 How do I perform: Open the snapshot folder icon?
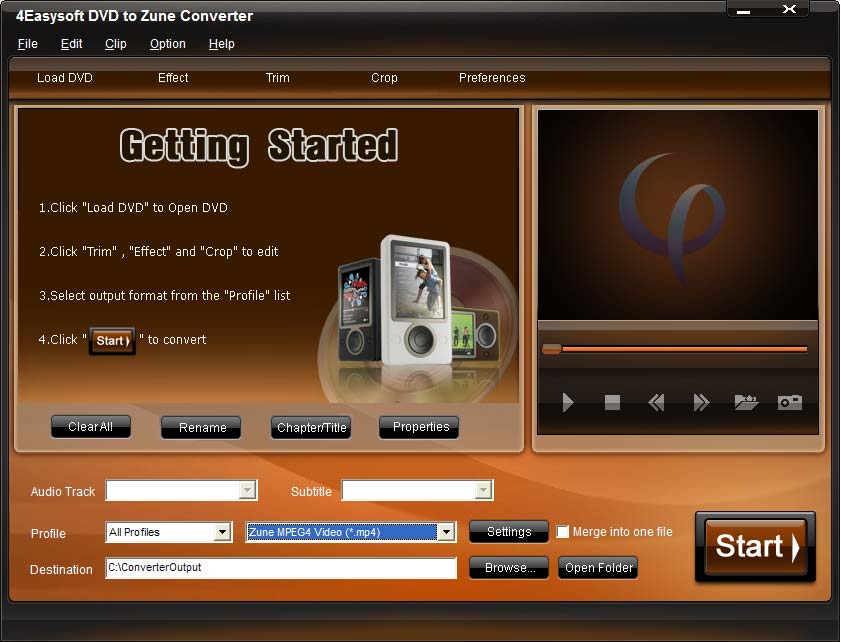point(746,402)
